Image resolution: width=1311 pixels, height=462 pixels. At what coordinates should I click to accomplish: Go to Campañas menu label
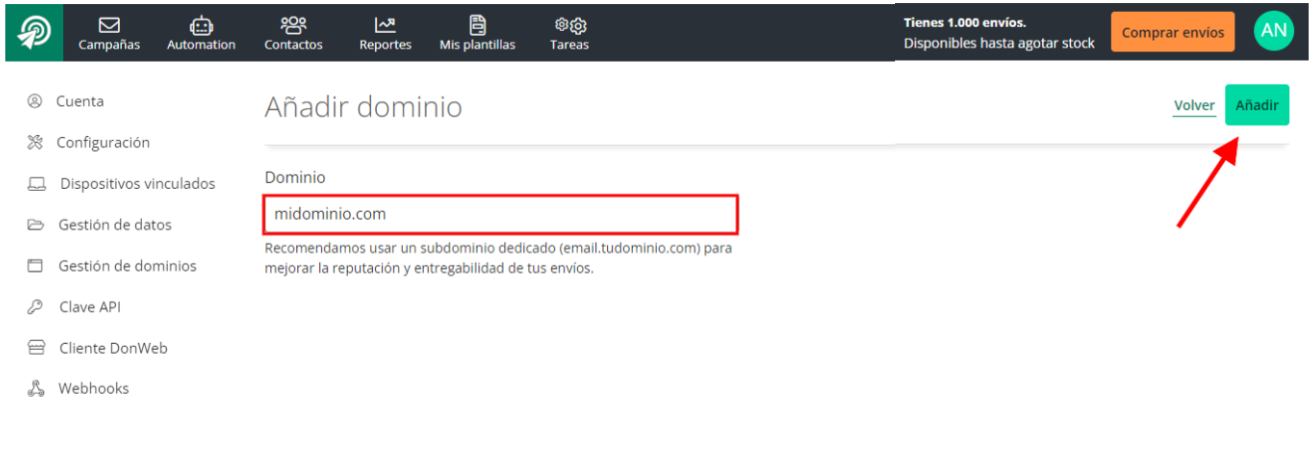(x=109, y=45)
